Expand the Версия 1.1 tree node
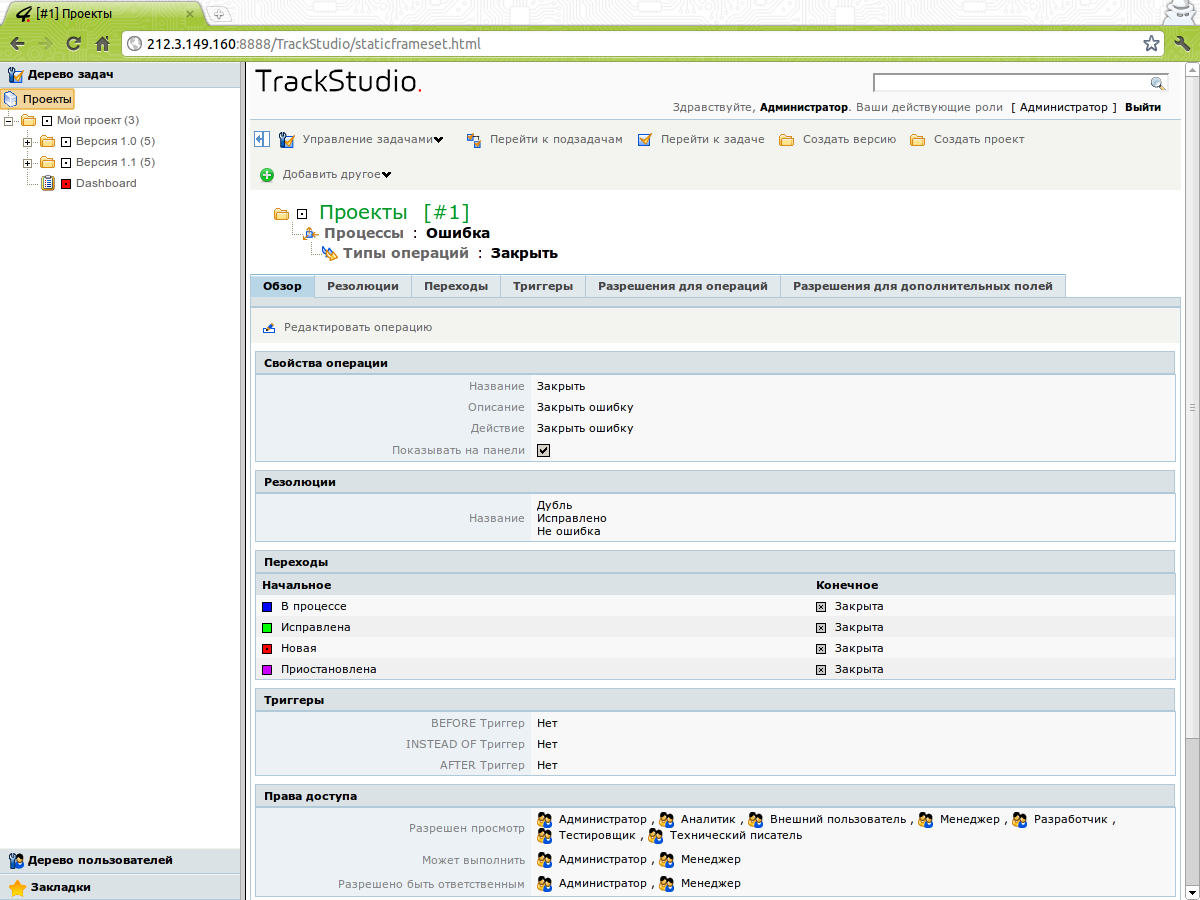 28,162
